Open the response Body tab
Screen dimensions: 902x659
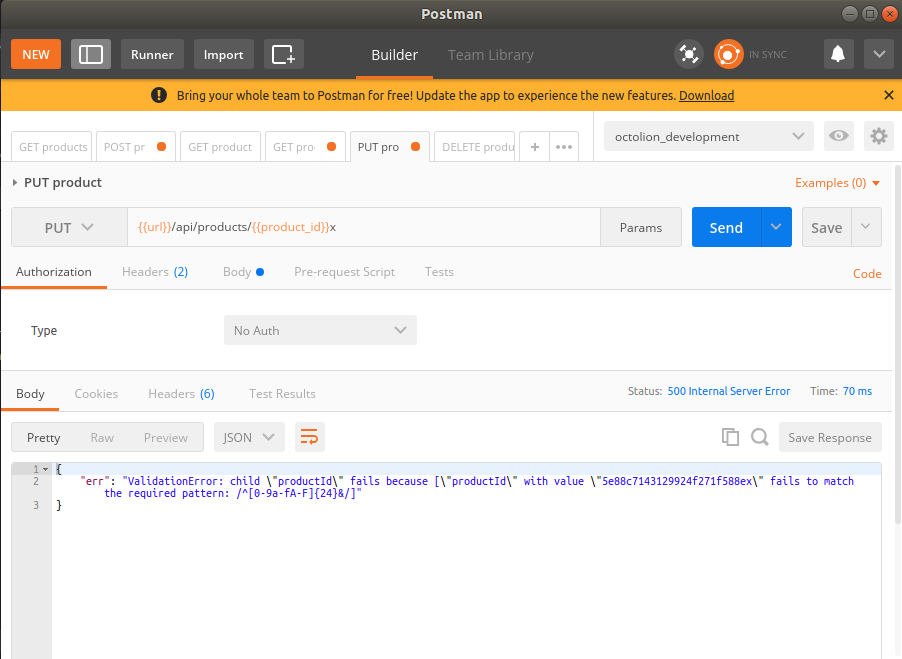click(x=30, y=394)
